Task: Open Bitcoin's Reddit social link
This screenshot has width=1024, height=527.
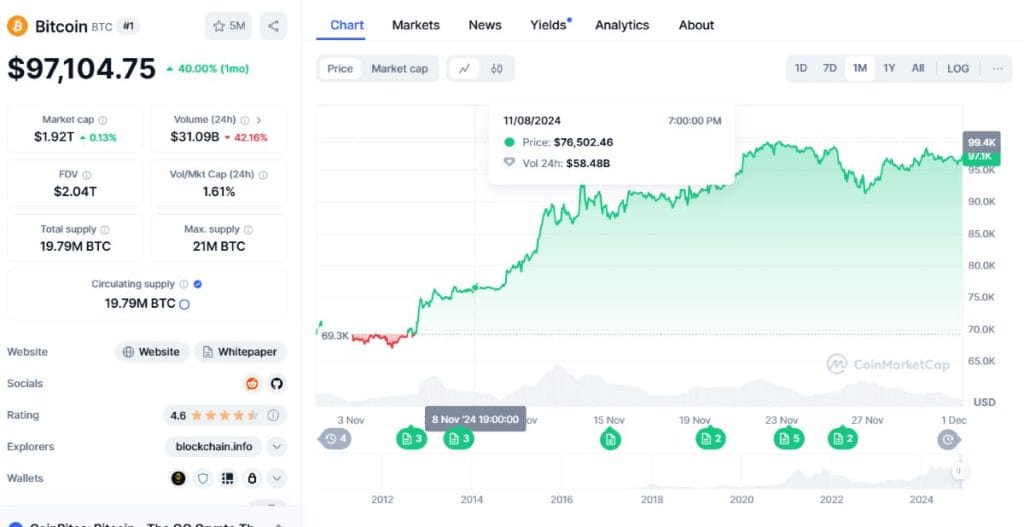Action: click(252, 383)
